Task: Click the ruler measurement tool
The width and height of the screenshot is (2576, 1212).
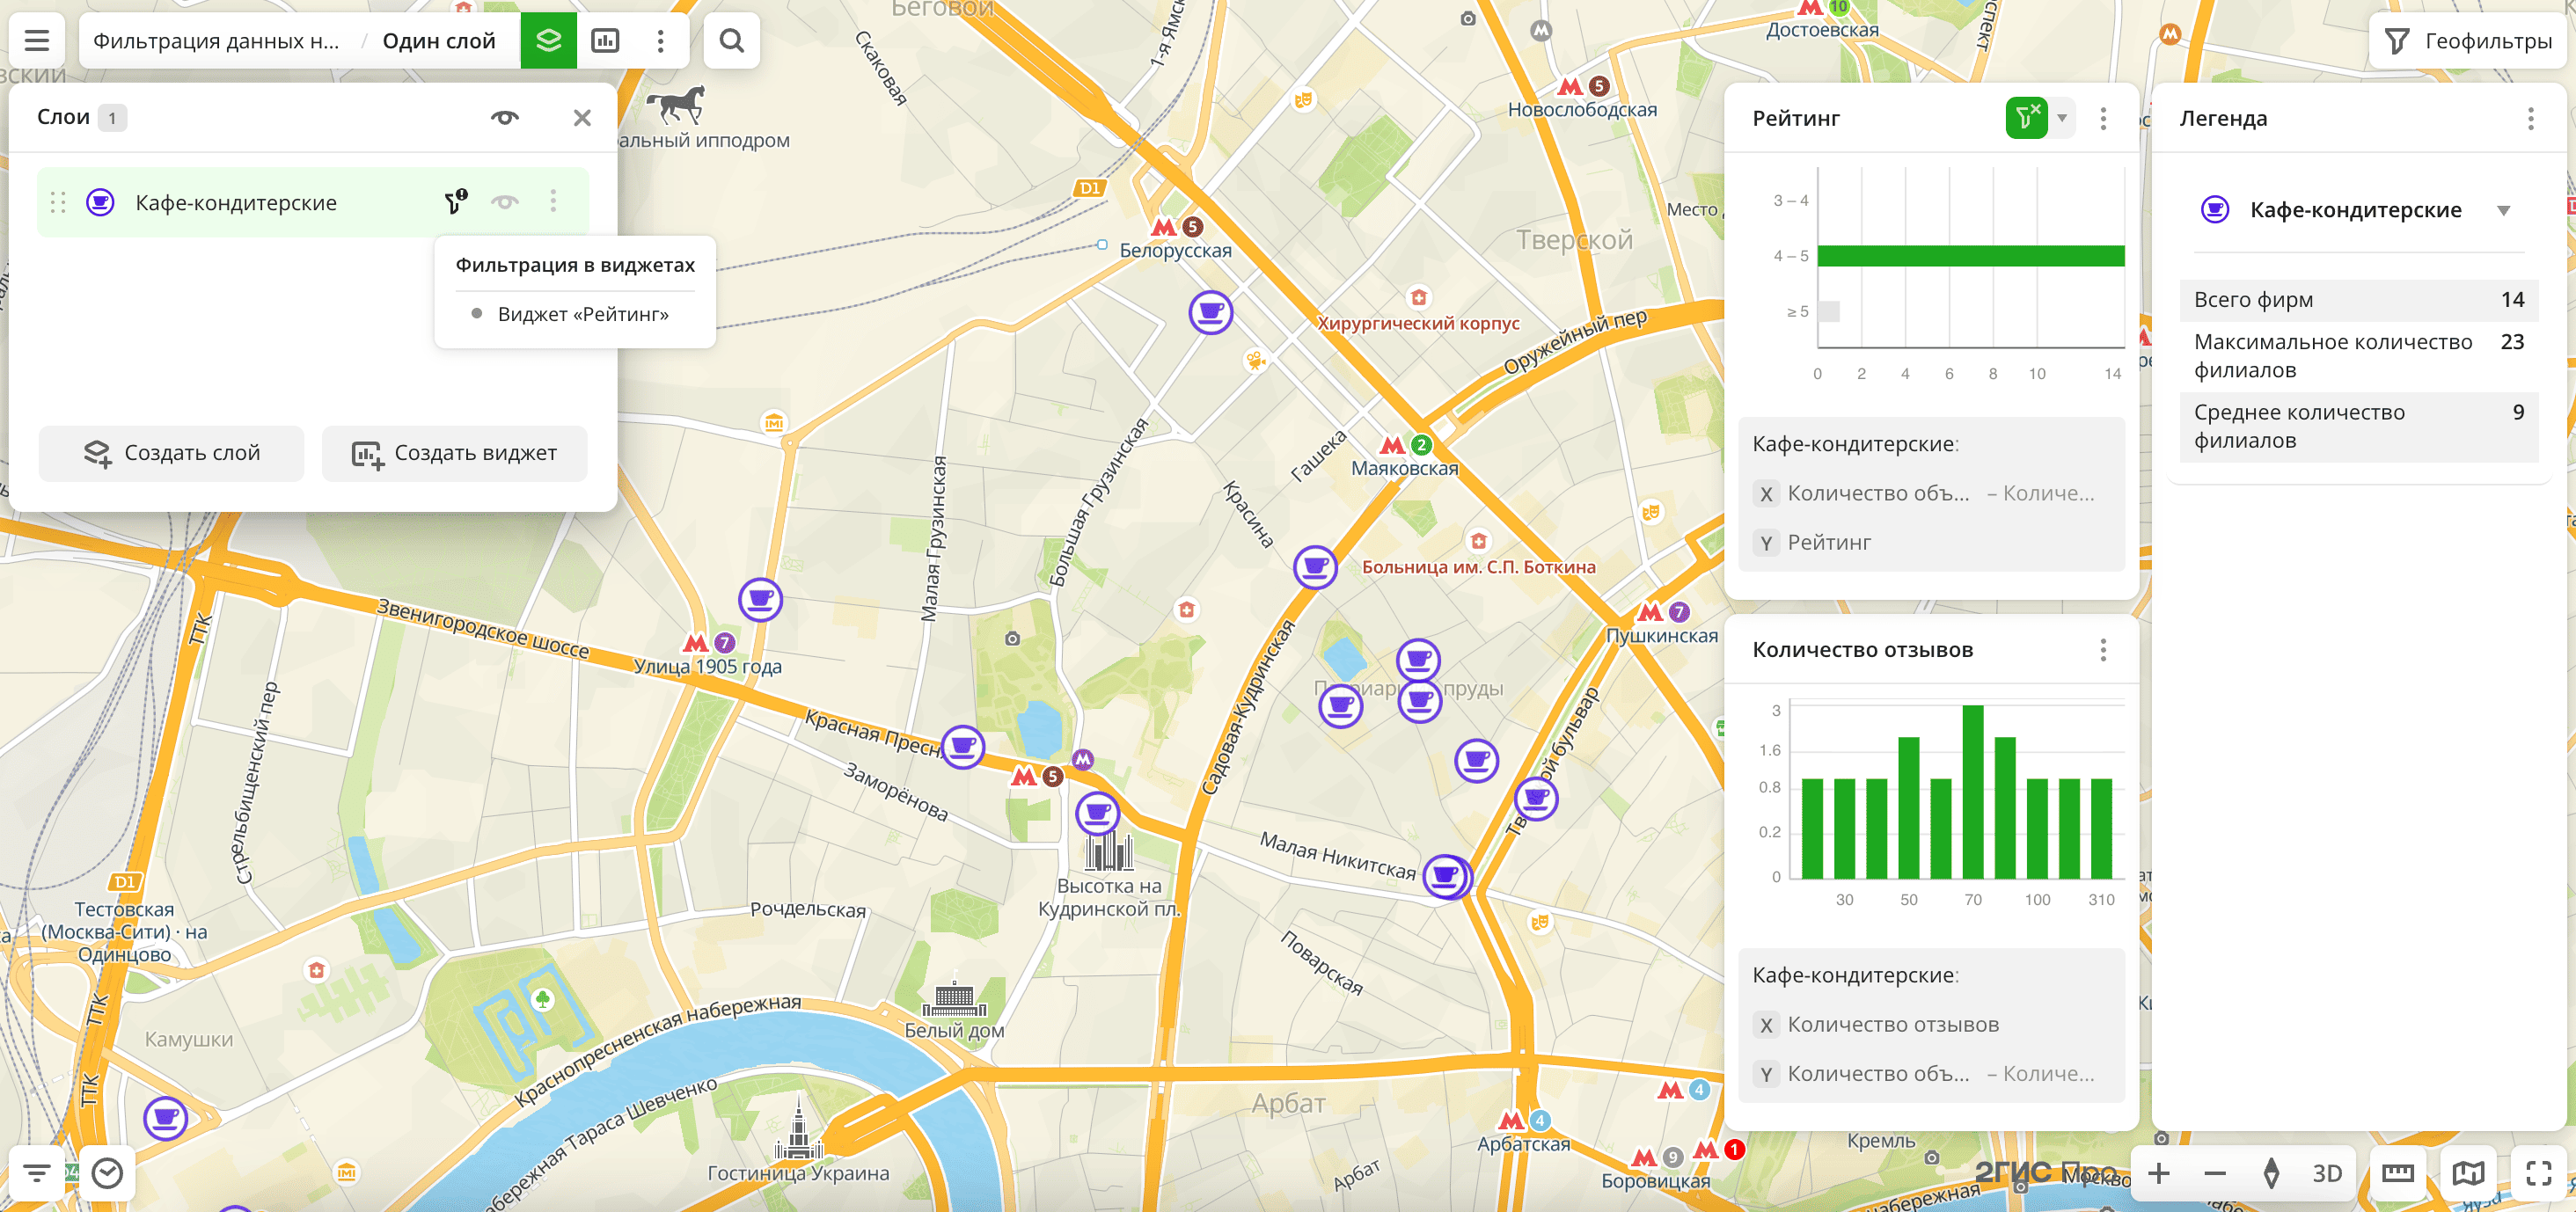Action: tap(2397, 1173)
